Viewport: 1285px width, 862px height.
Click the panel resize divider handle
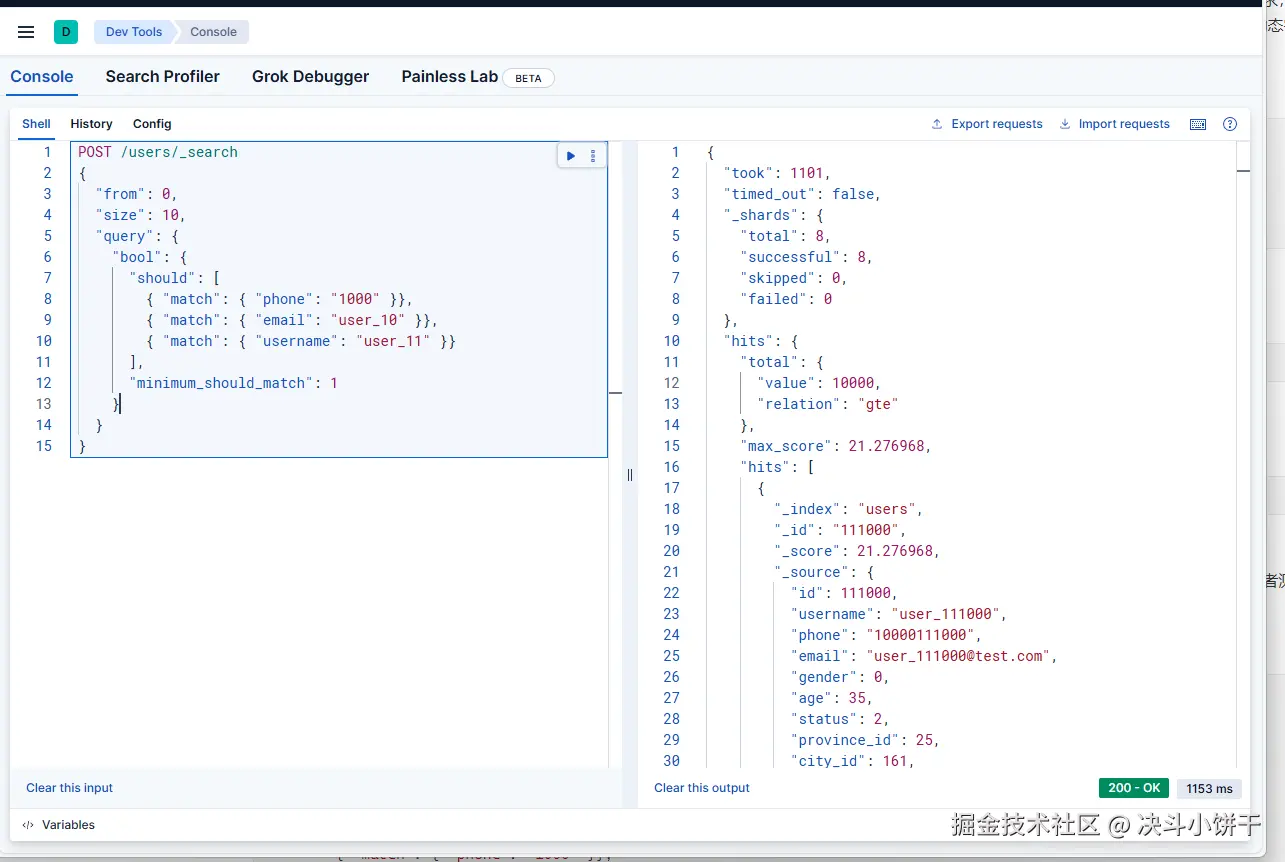pos(630,475)
